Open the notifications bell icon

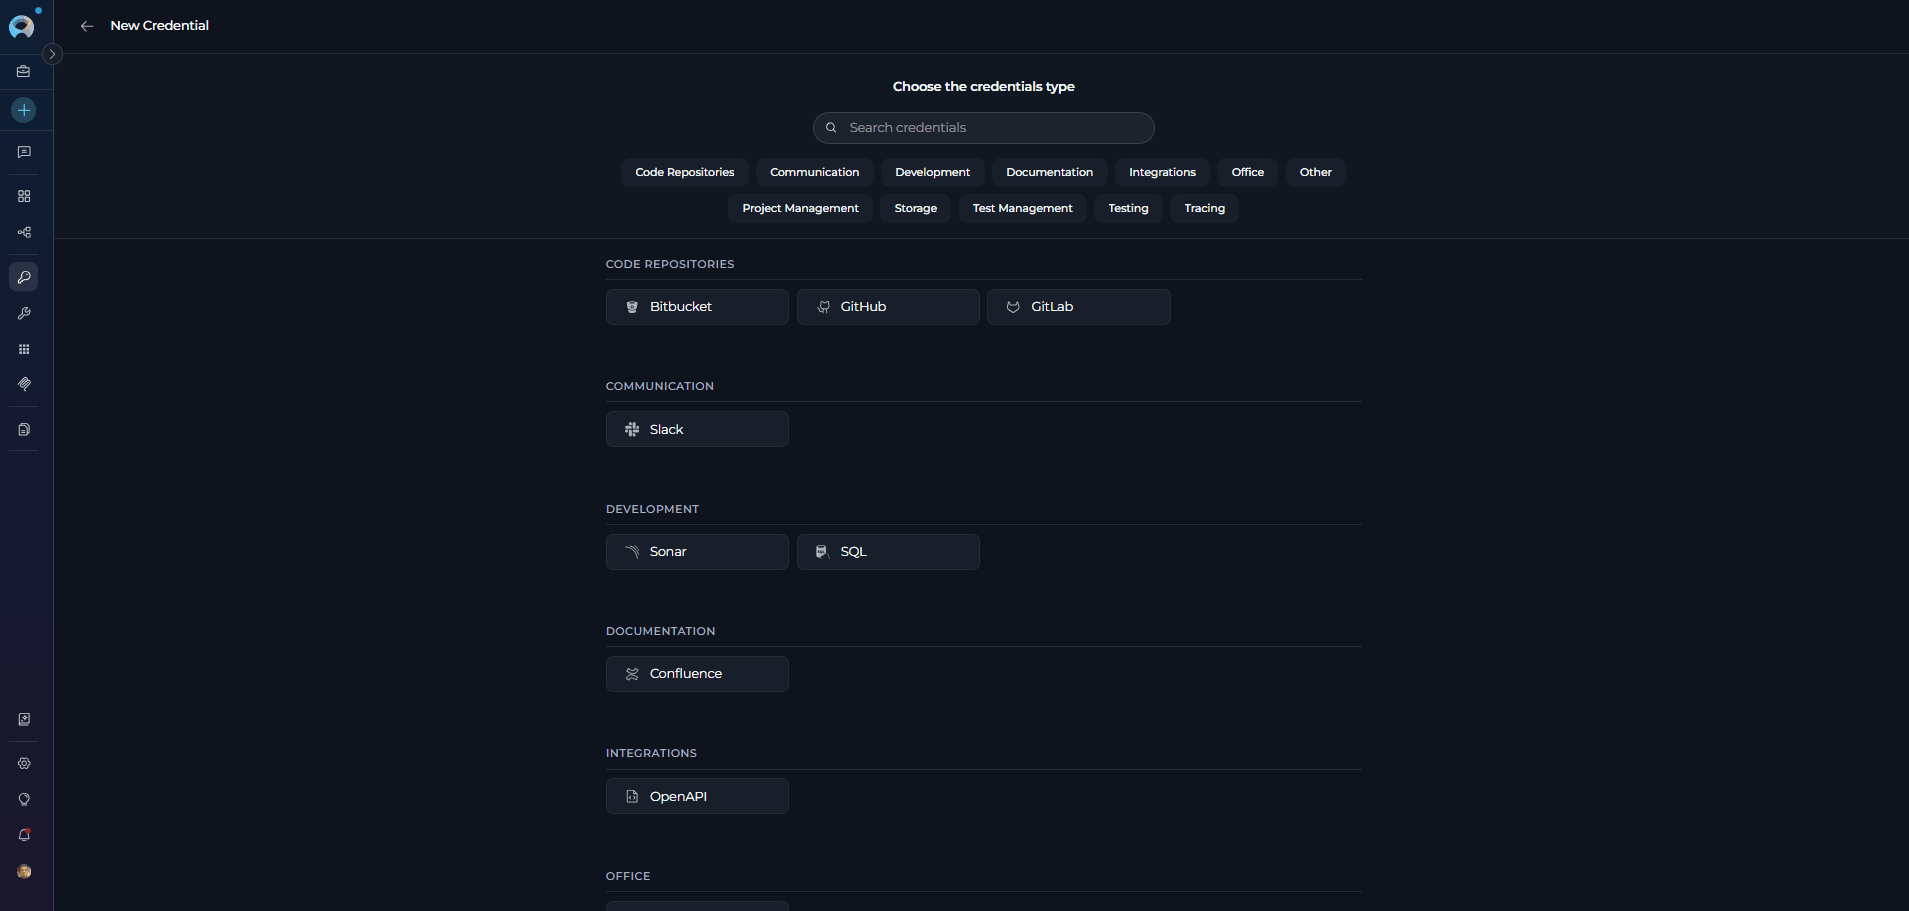pos(24,835)
